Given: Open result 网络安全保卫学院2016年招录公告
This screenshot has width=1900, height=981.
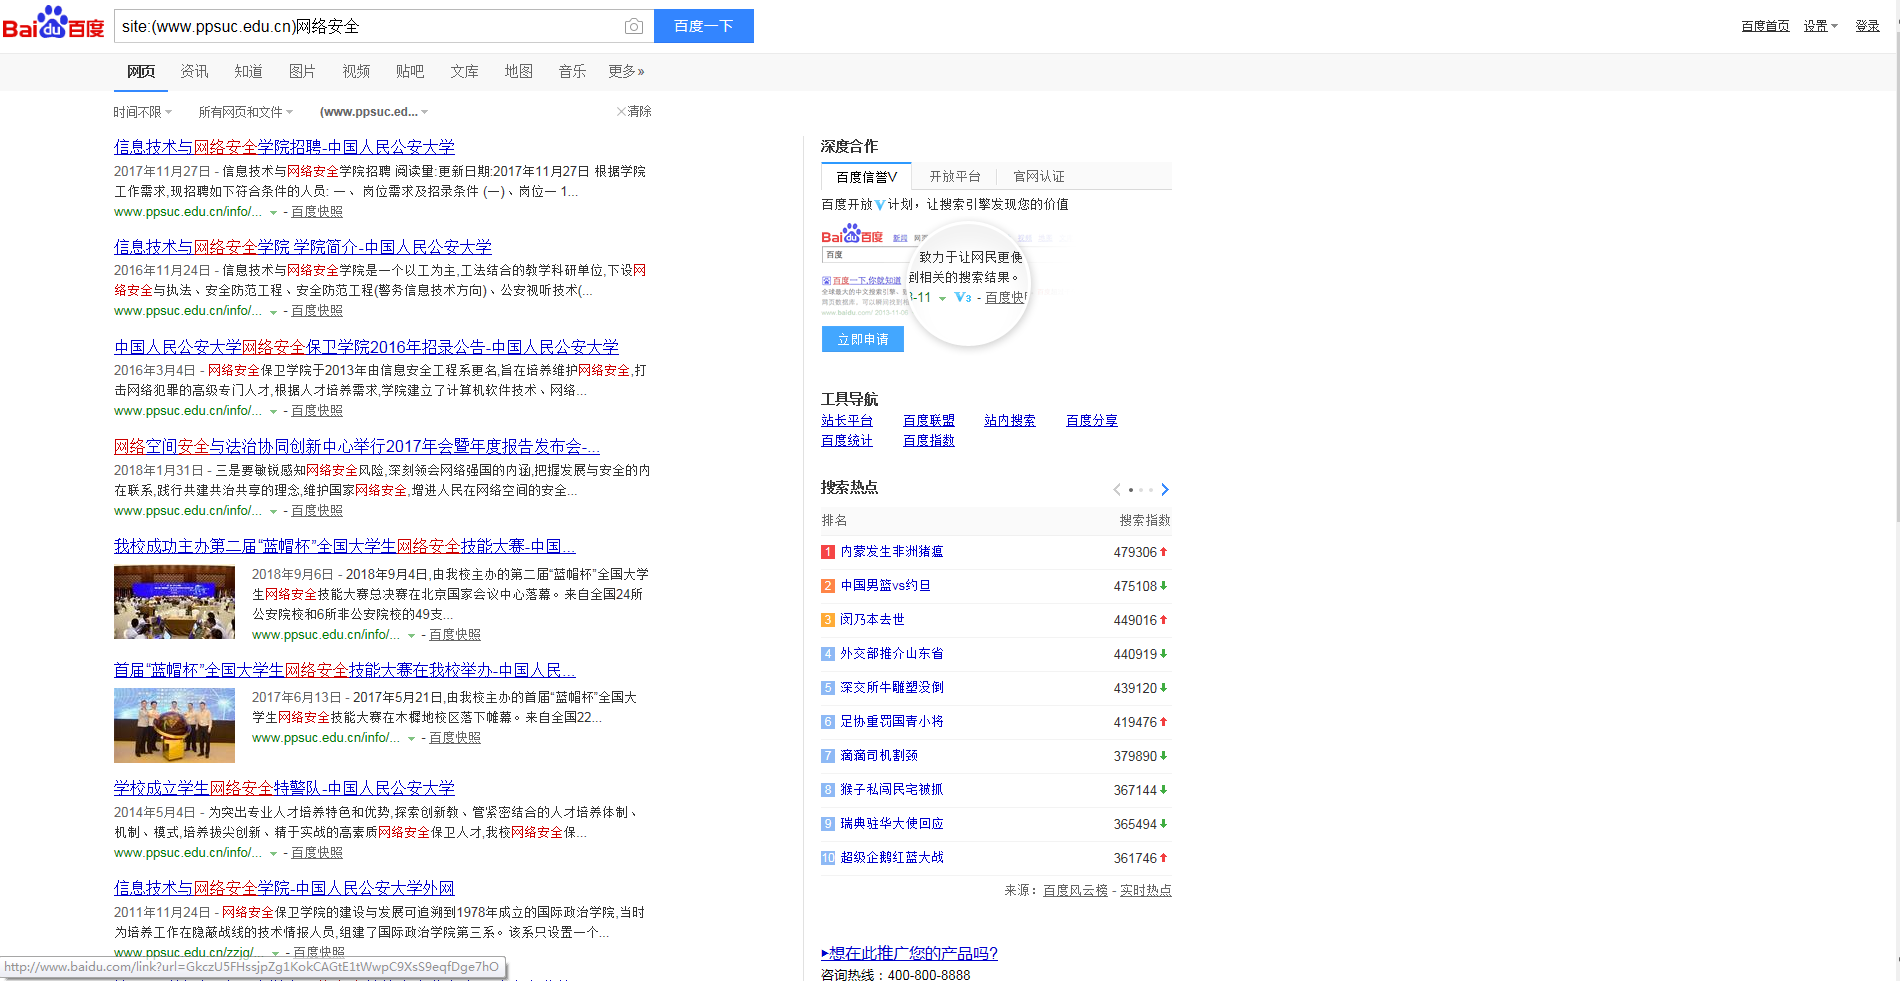Looking at the screenshot, I should pos(366,347).
